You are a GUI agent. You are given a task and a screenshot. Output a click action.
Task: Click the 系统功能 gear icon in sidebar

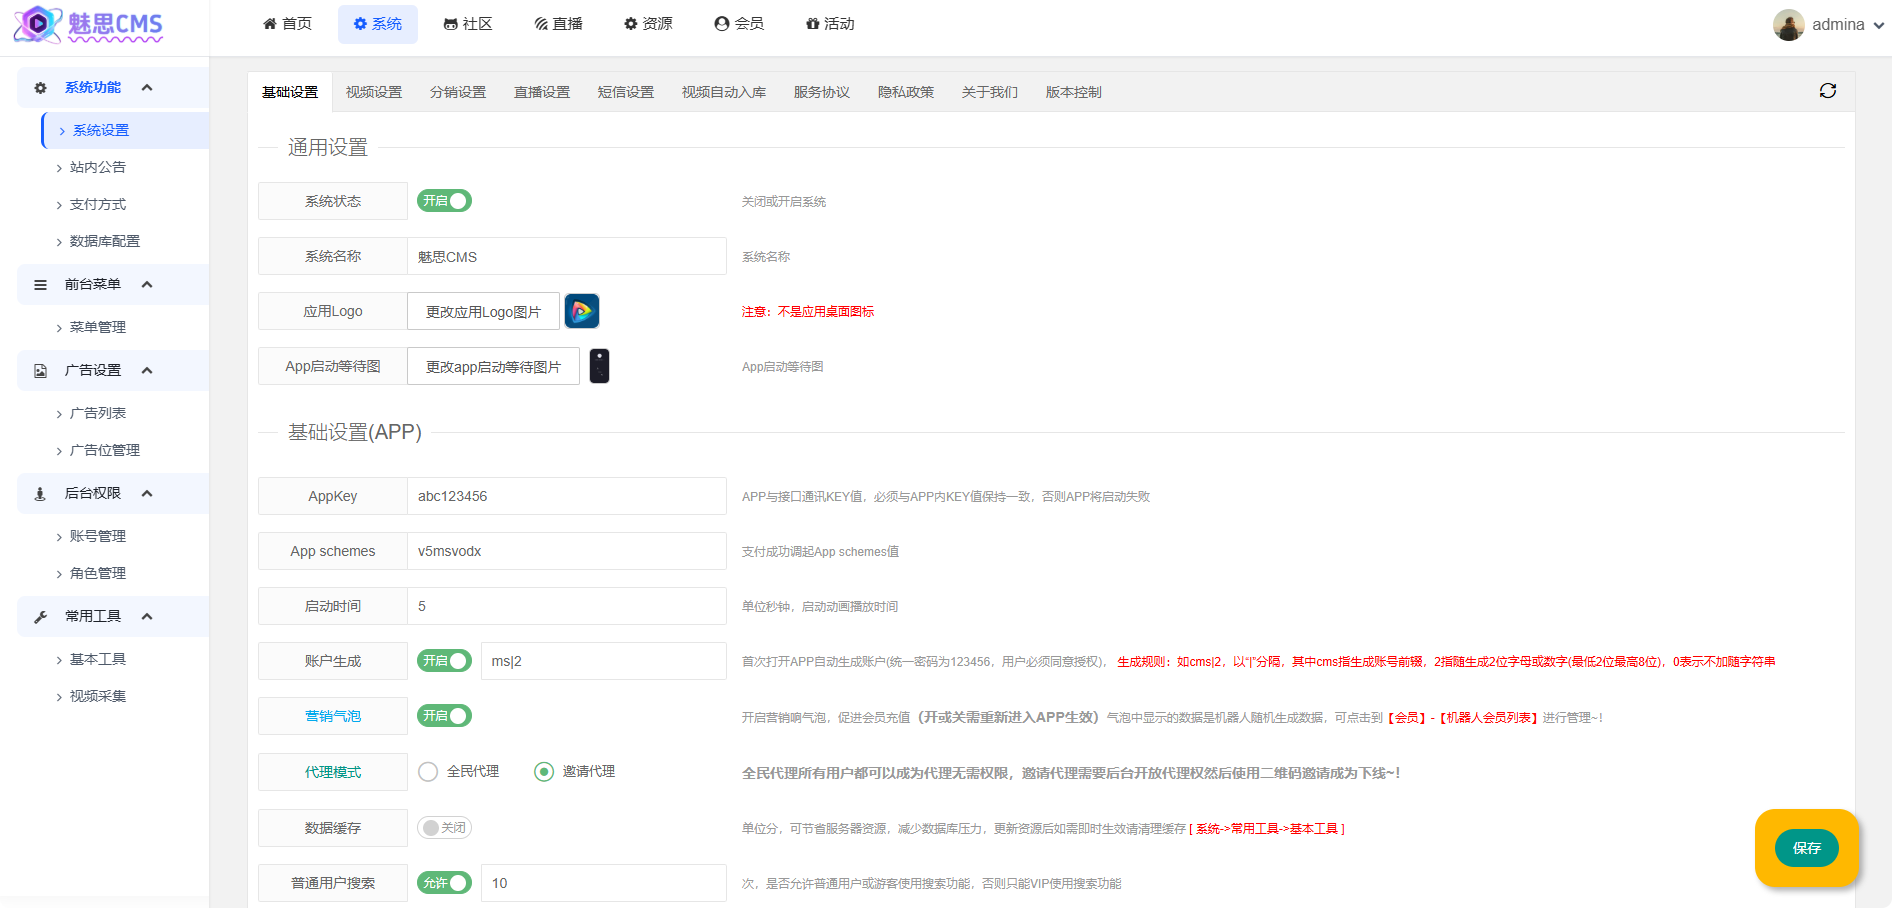[x=40, y=87]
